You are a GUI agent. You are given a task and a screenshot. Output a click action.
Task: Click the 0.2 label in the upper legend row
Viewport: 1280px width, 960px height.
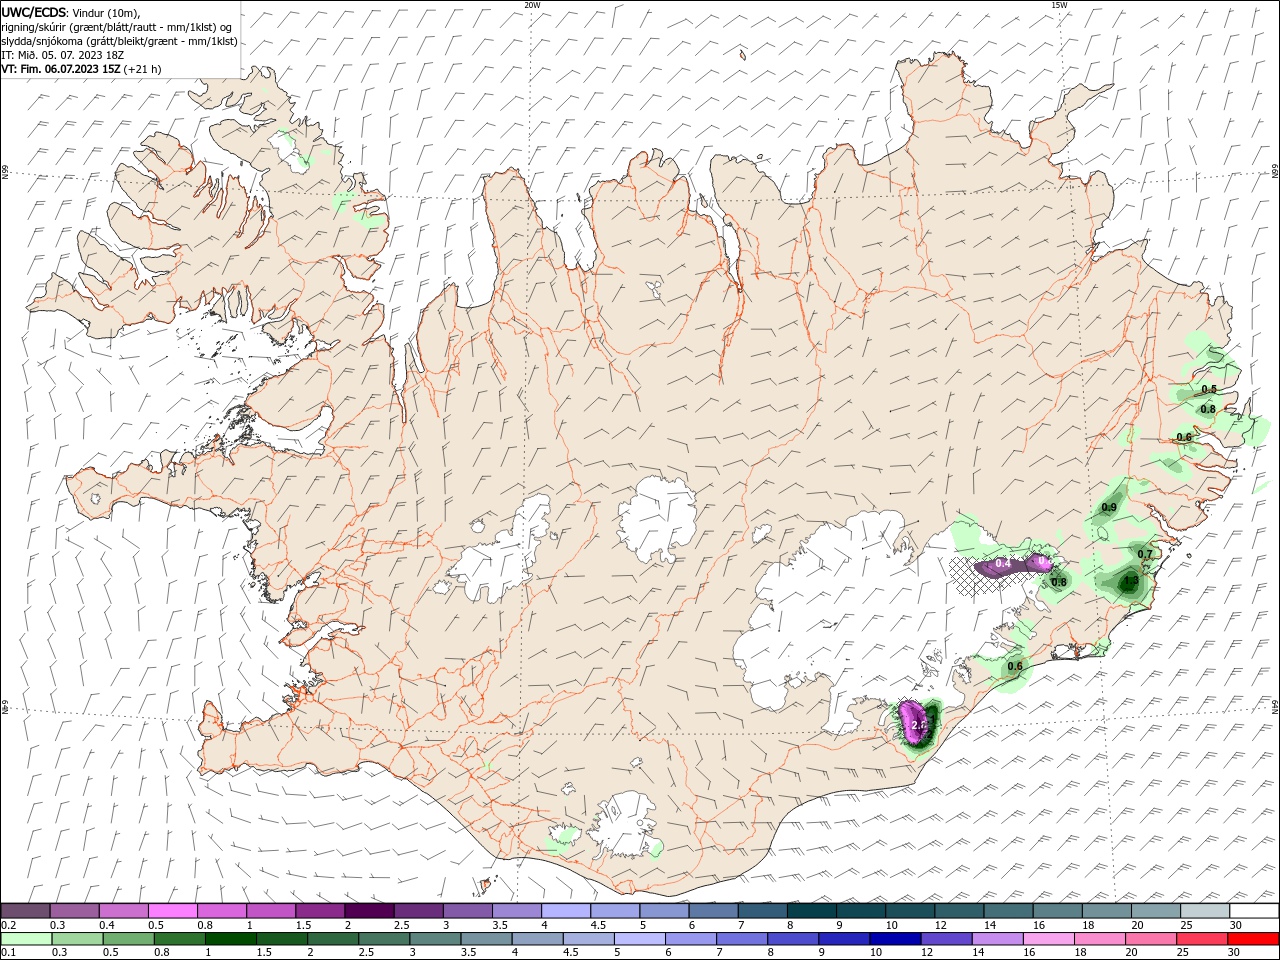[8, 925]
